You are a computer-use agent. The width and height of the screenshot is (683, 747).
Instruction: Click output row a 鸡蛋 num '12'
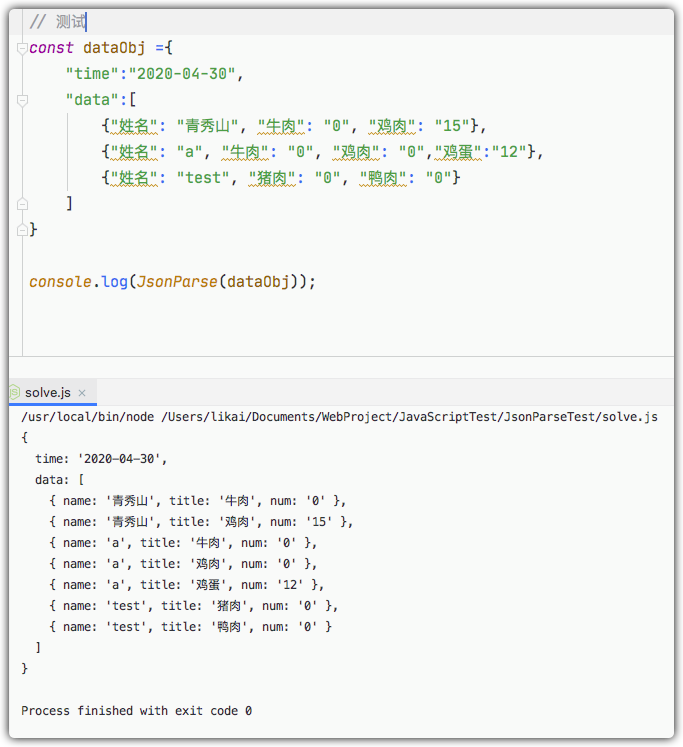(187, 585)
